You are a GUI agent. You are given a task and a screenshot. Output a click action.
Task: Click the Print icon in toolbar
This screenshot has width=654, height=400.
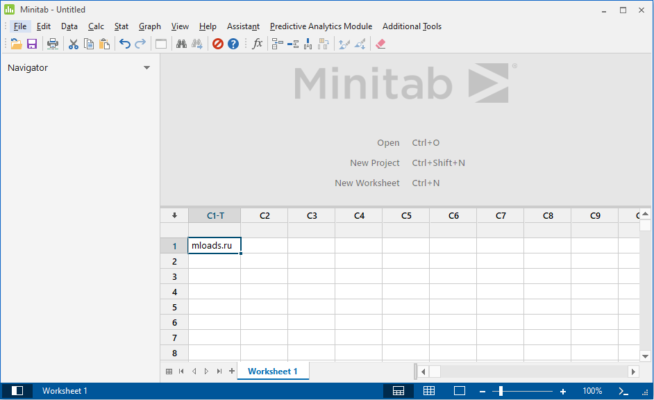coord(53,44)
